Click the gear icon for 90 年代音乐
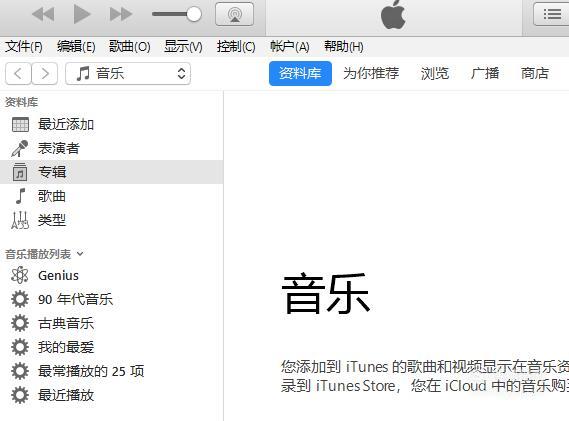Screen dimensions: 569x421 (20, 299)
